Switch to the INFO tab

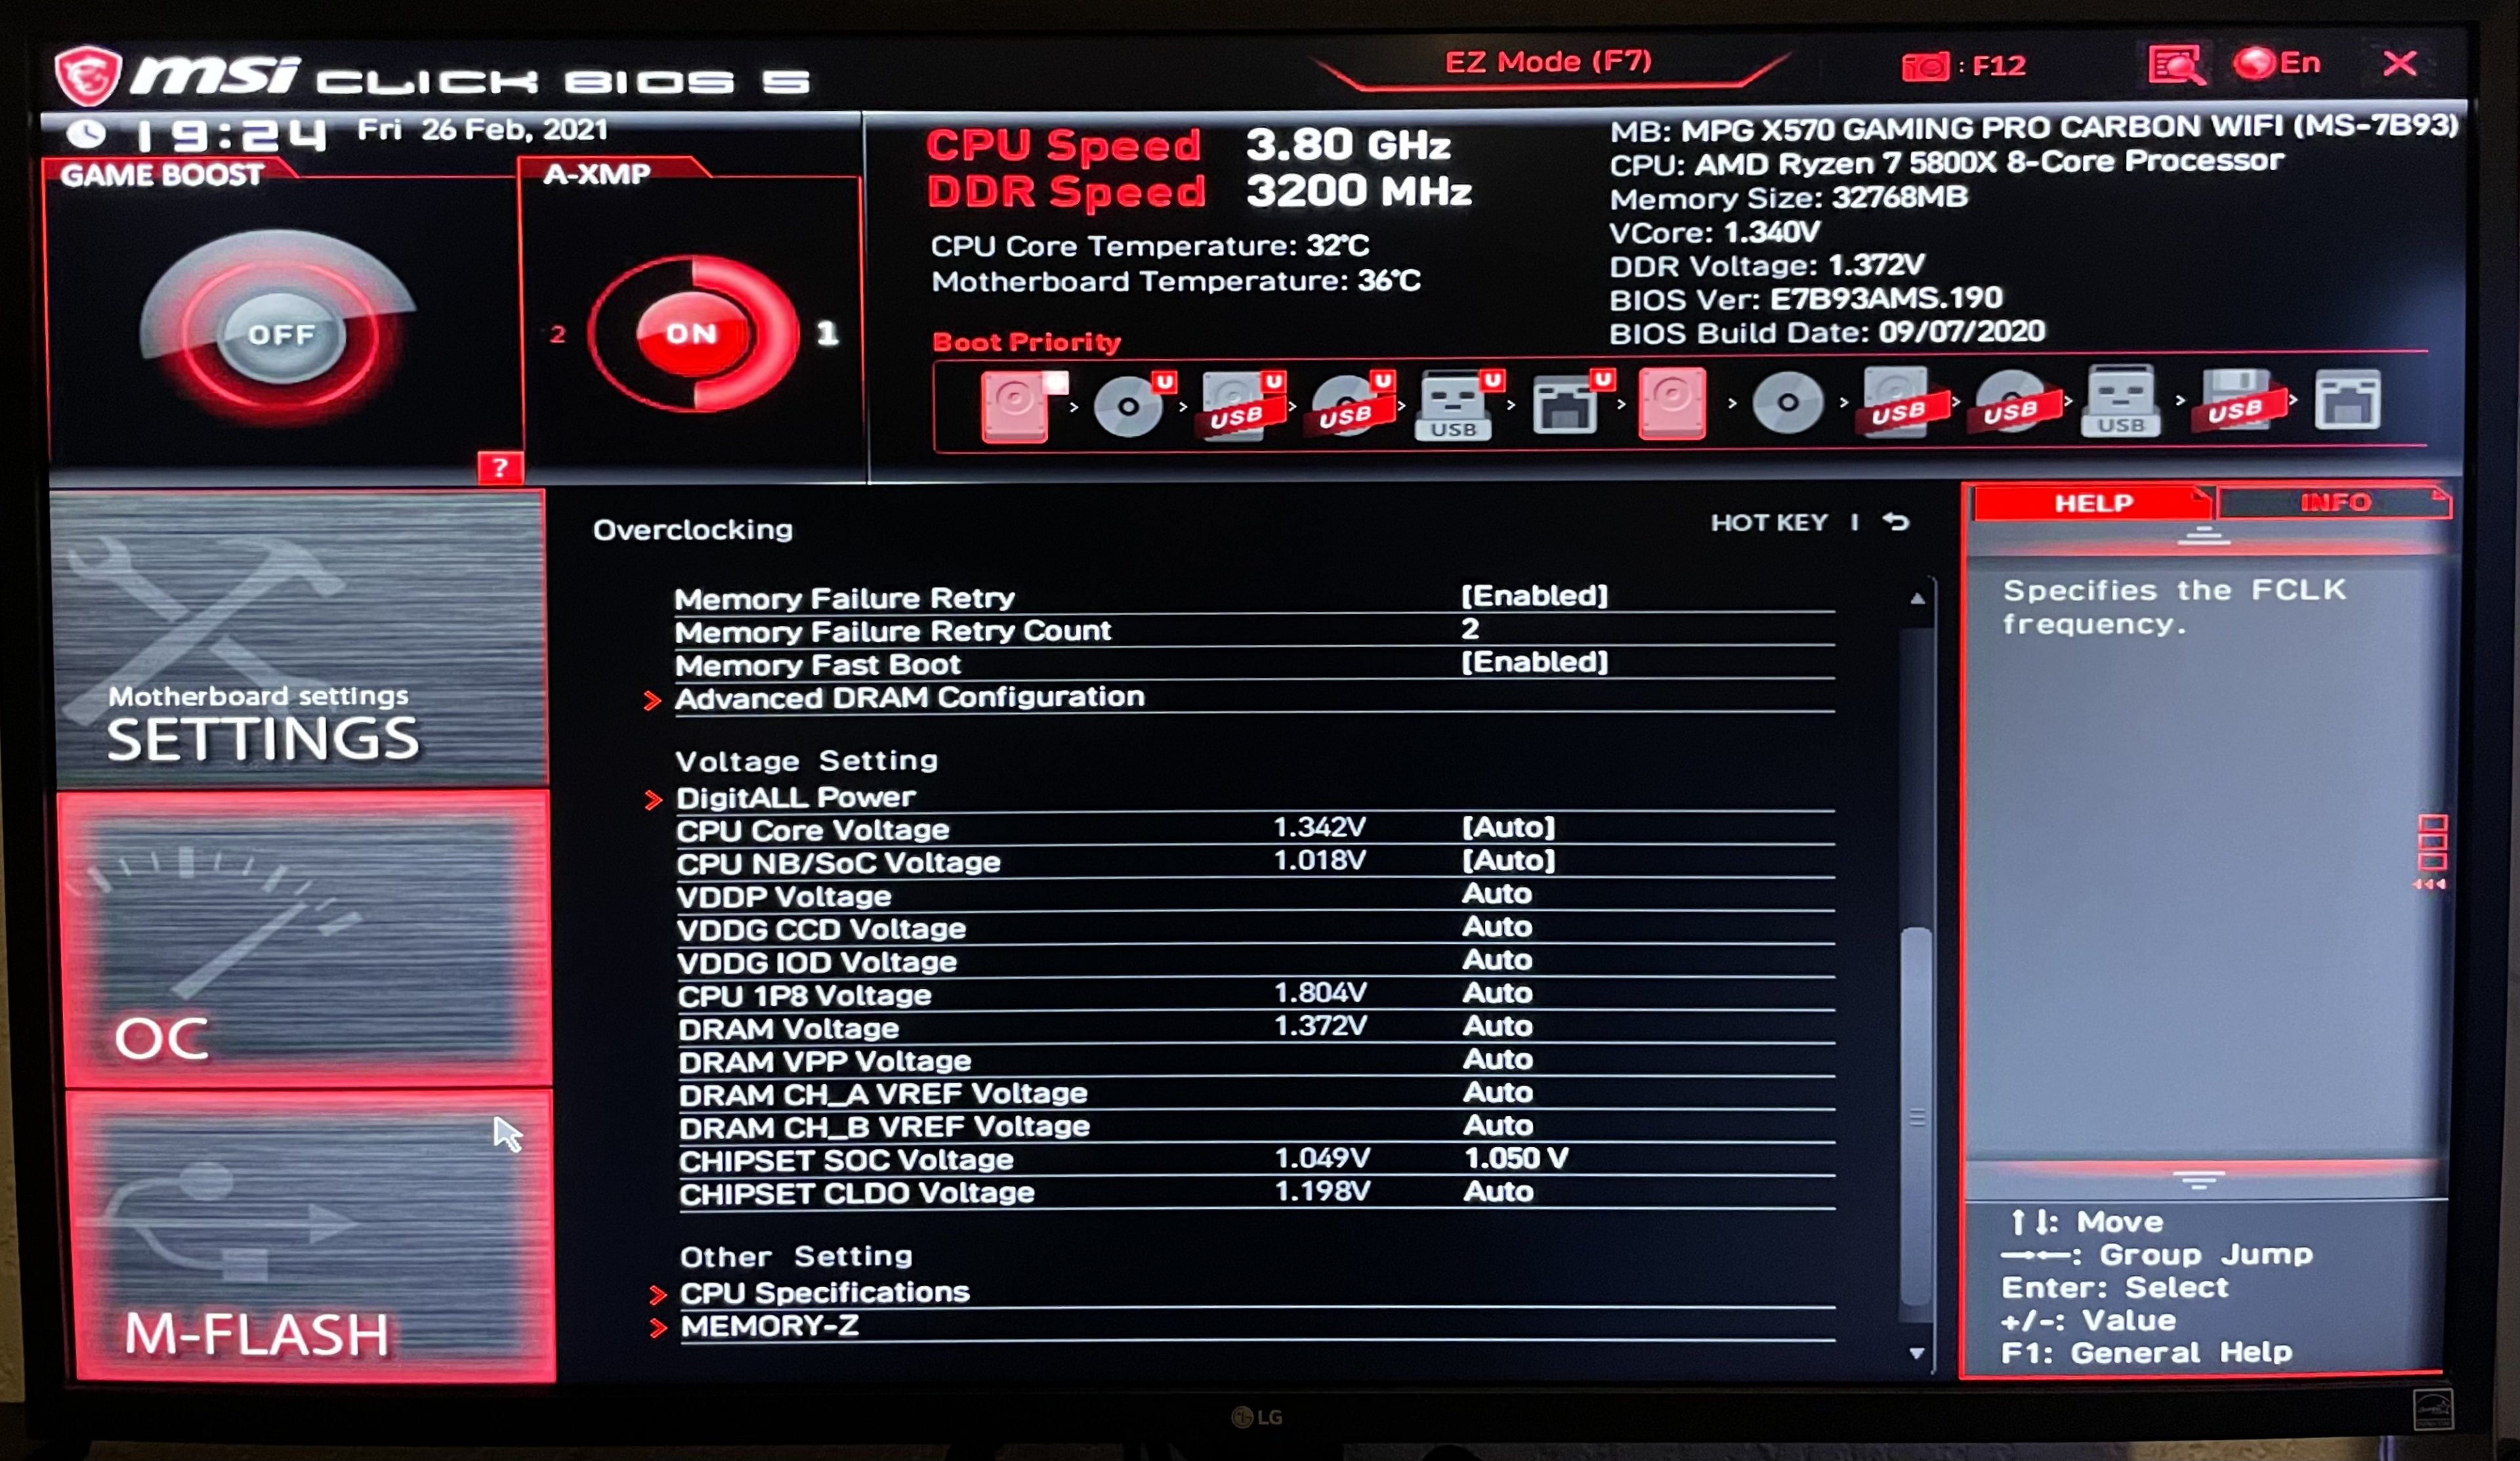tap(2335, 502)
